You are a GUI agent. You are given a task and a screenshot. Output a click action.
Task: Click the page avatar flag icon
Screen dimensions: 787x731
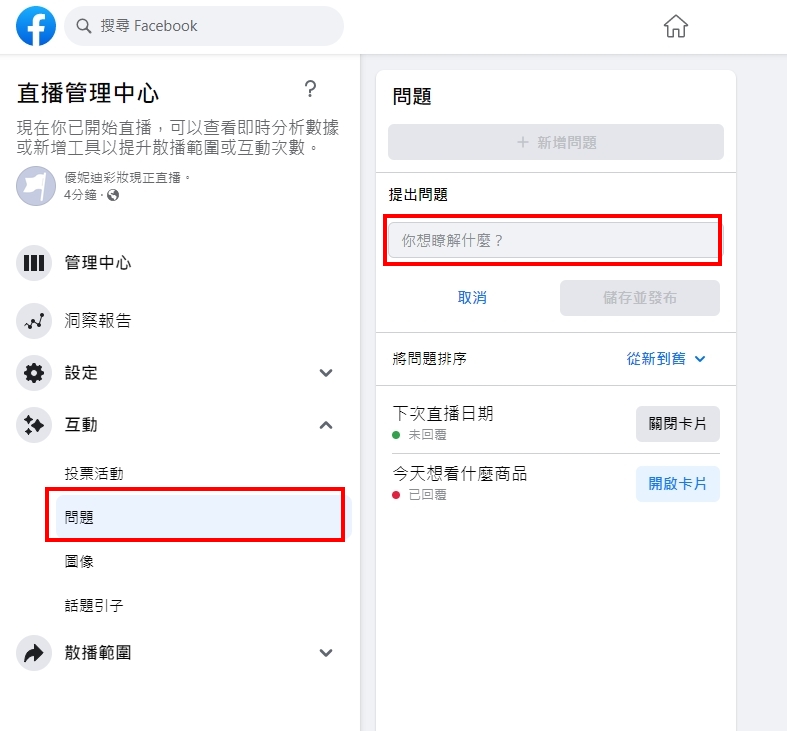pos(36,185)
